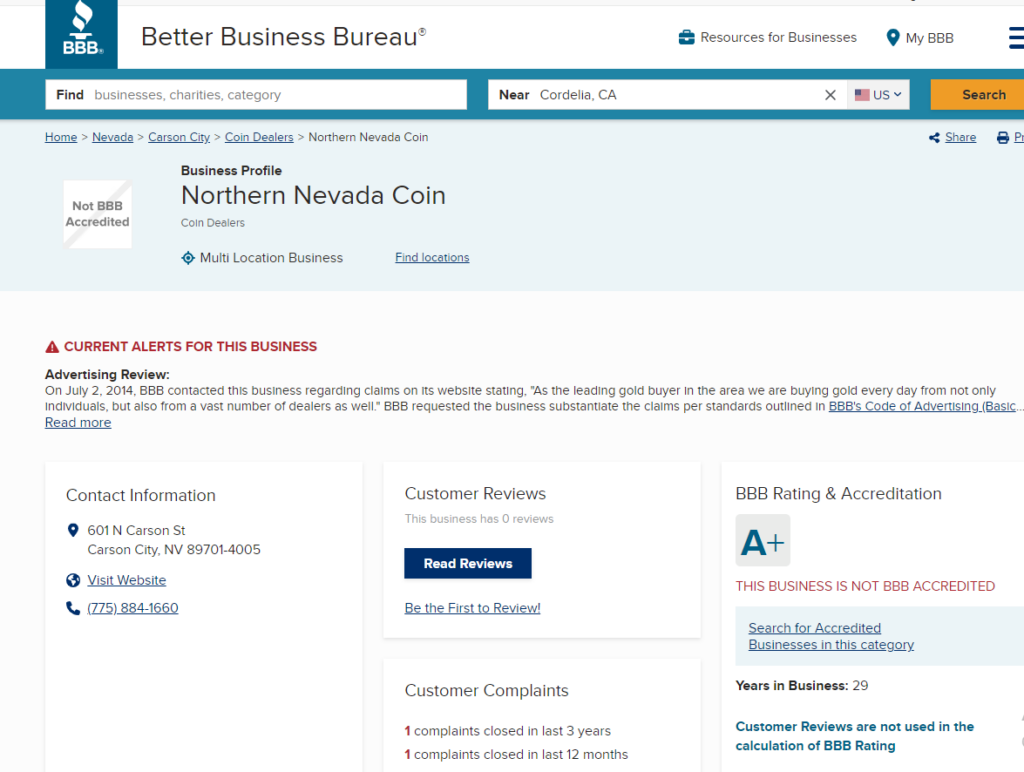The width and height of the screenshot is (1024, 772).
Task: Open Search for Accredited Businesses link
Action: 831,636
